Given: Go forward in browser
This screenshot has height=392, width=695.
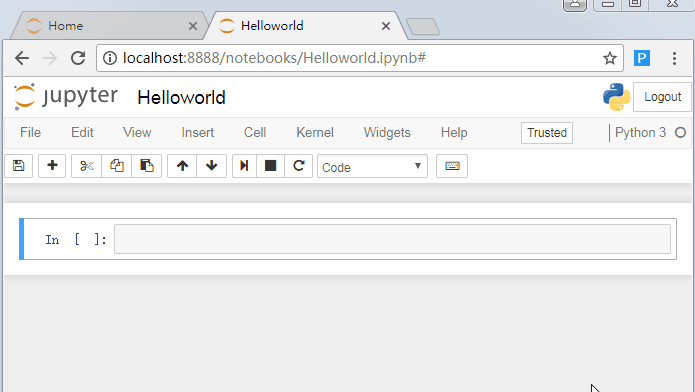Looking at the screenshot, I should click(x=50, y=58).
